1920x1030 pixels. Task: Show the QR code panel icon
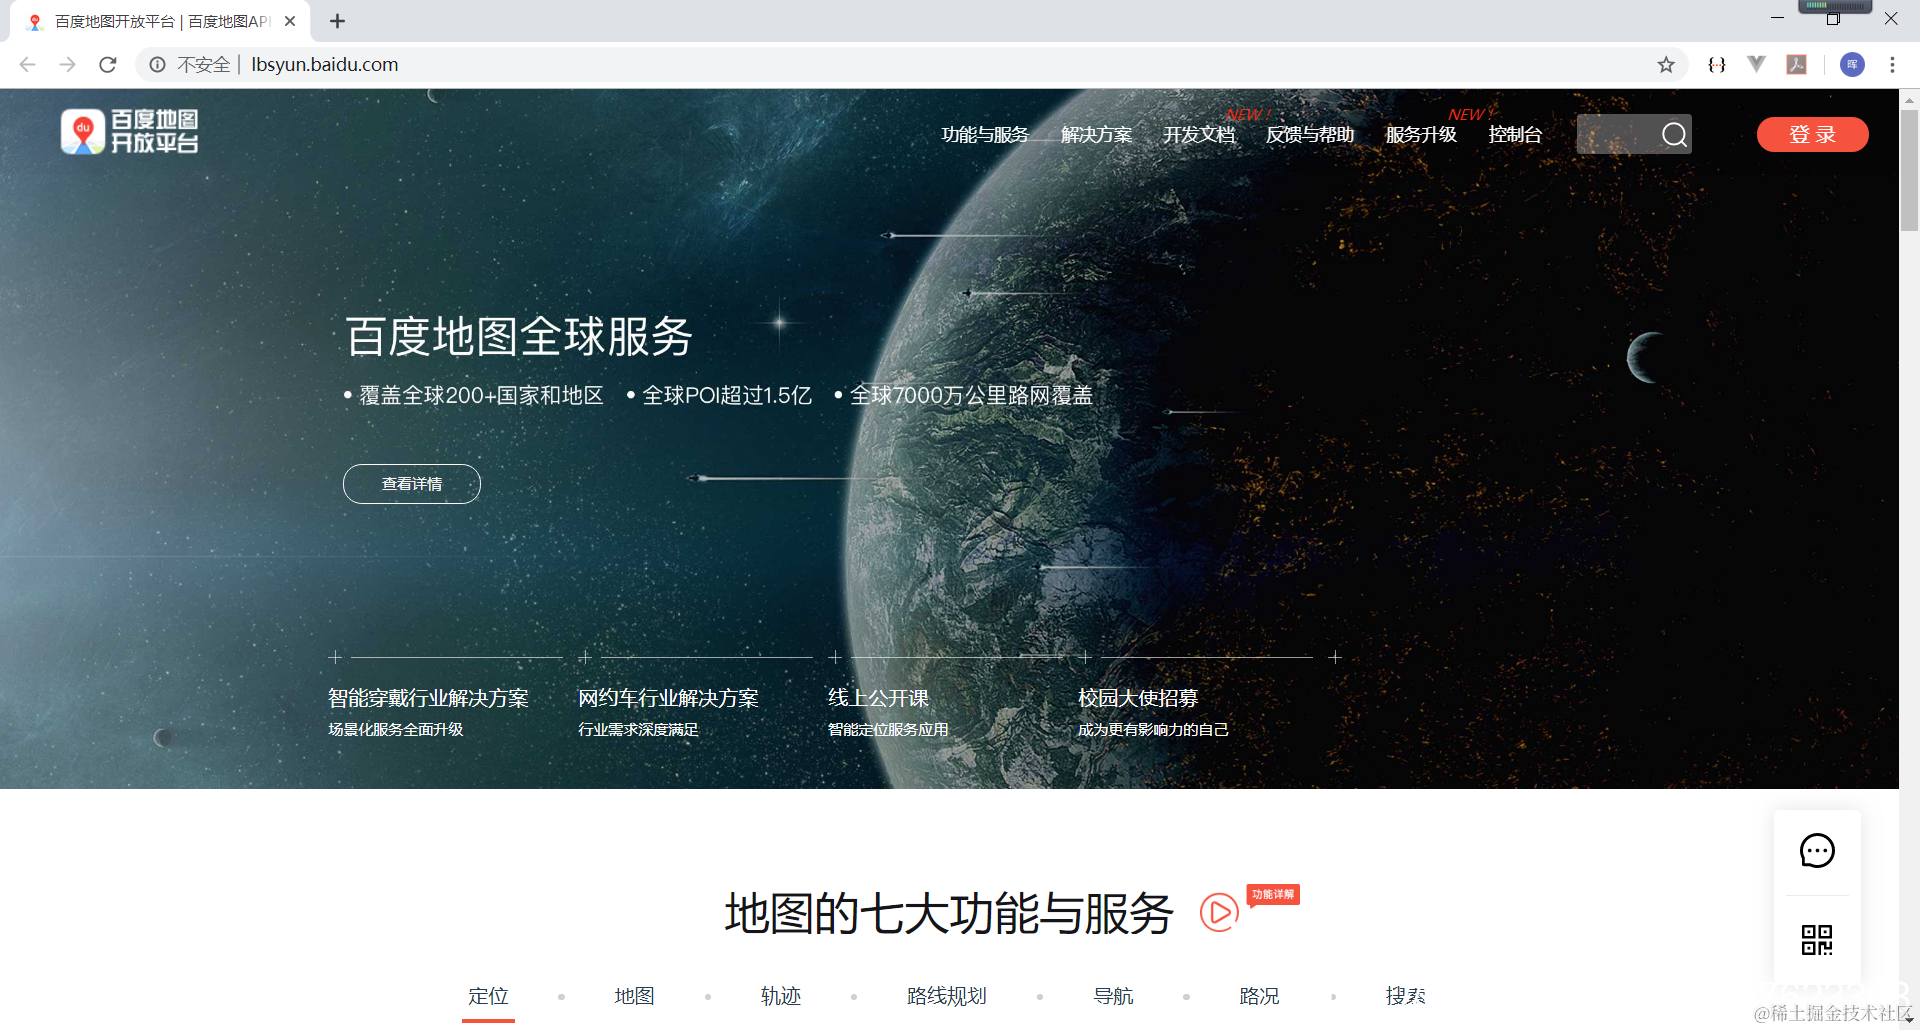coord(1817,941)
